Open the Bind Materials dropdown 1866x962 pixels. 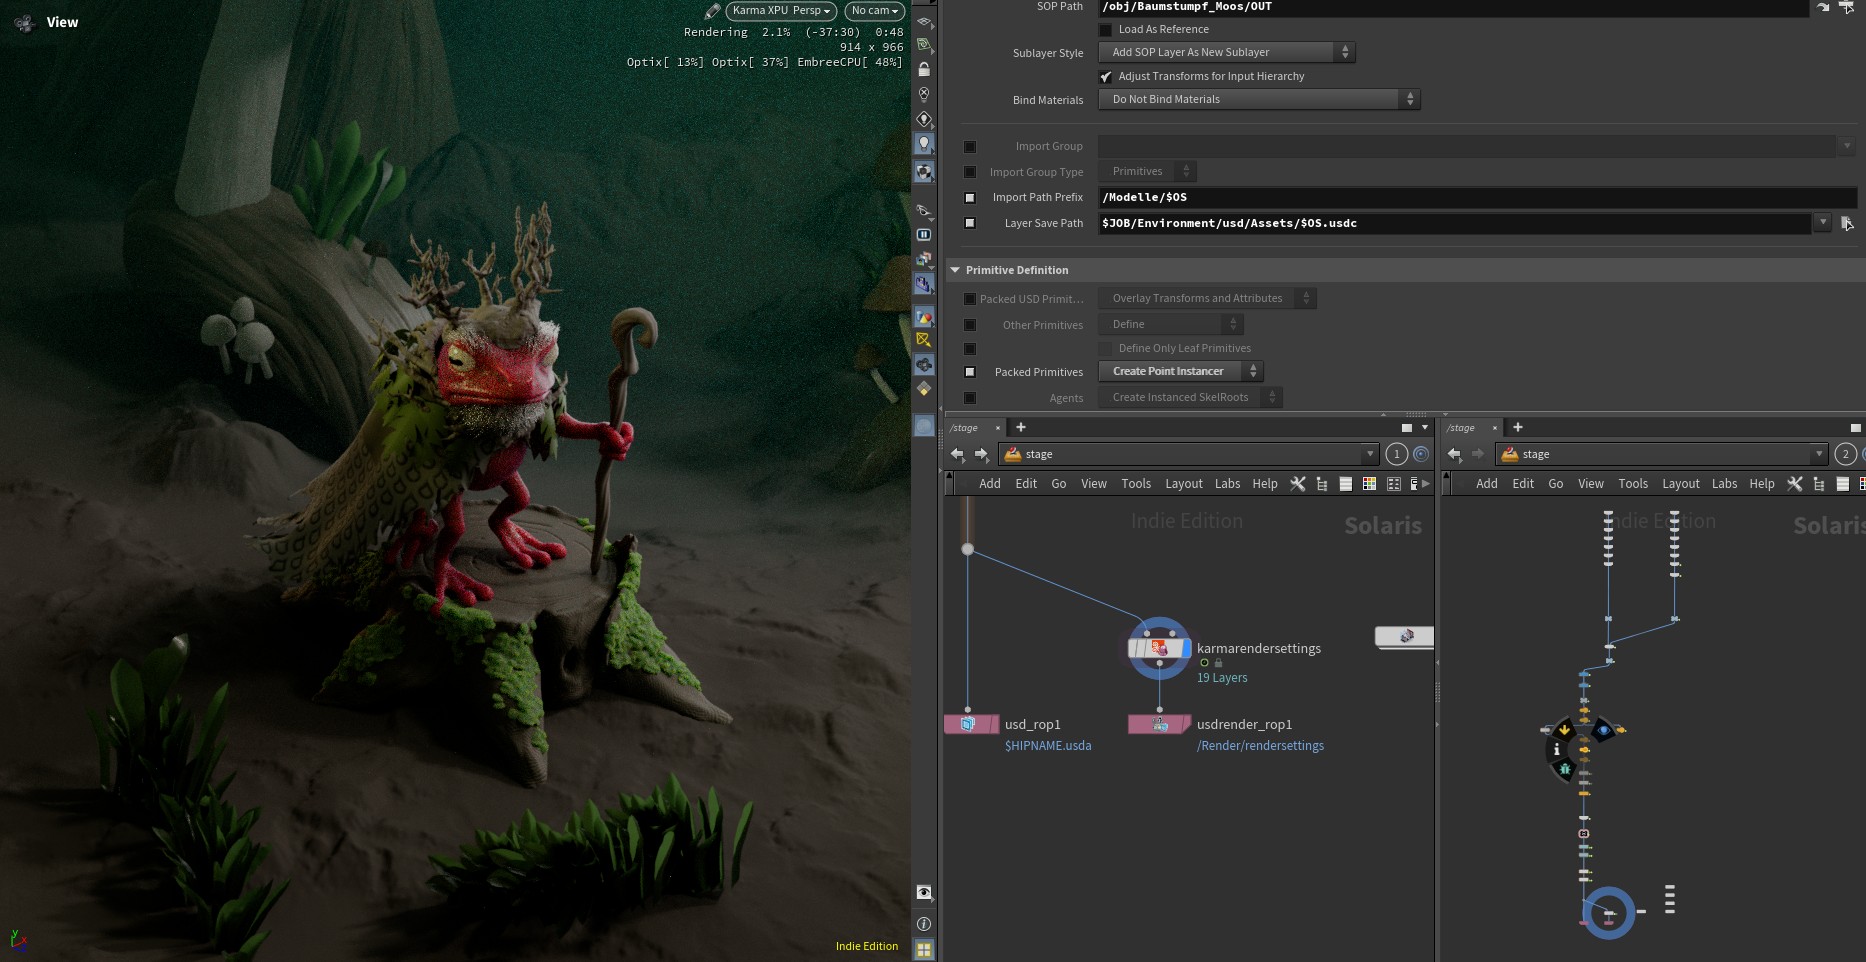click(x=1259, y=99)
